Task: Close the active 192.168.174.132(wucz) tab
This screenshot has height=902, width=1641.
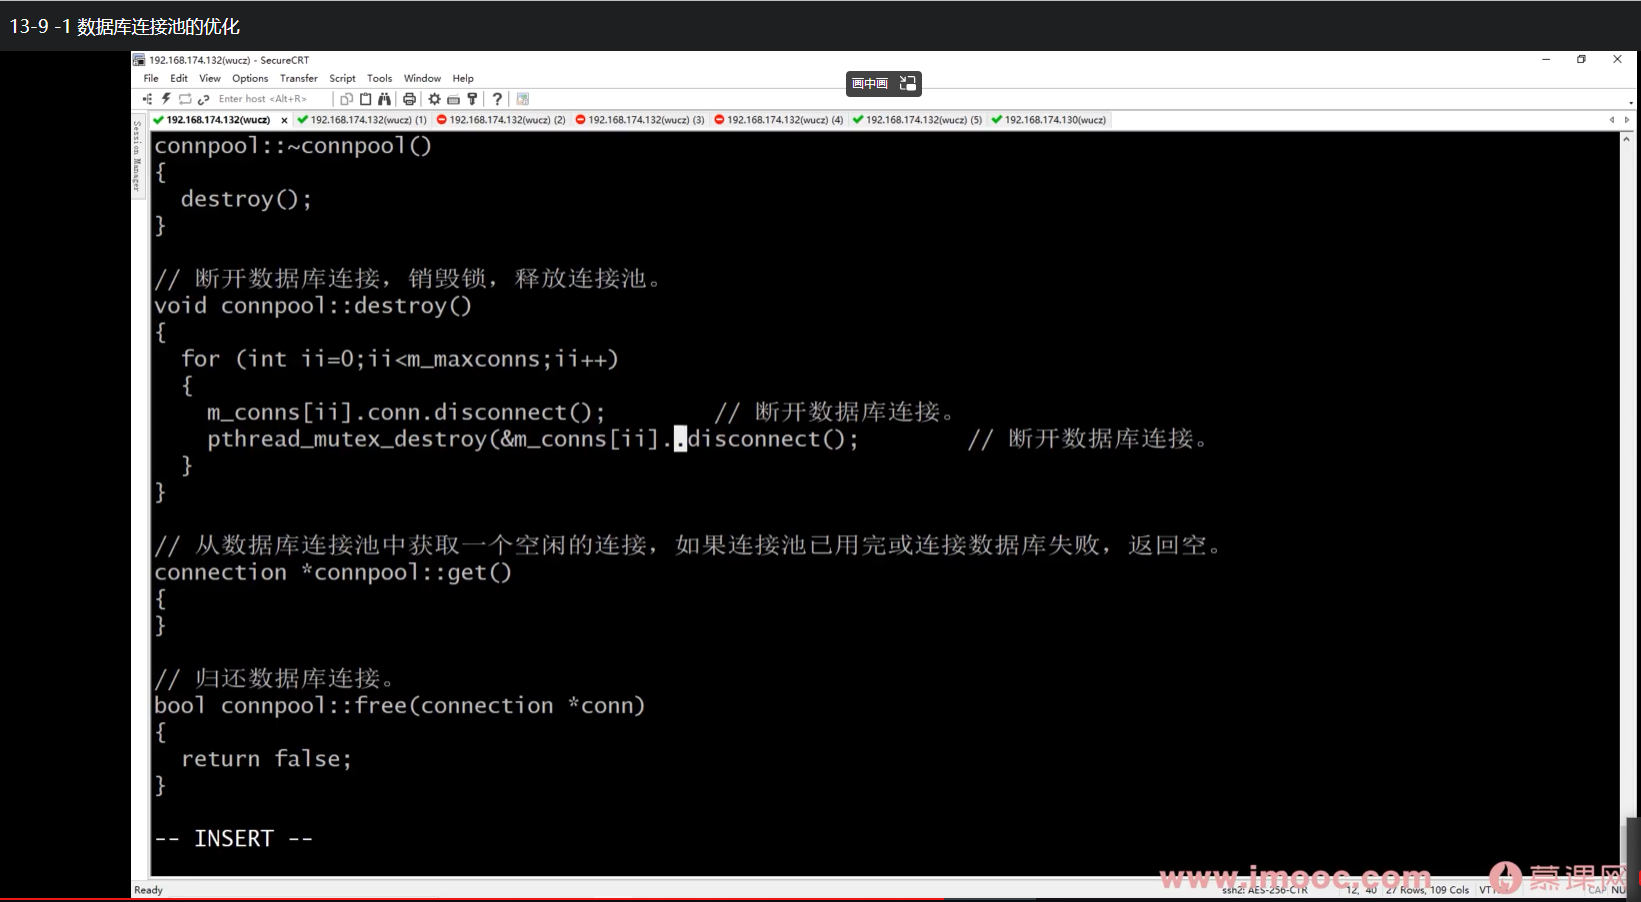Action: pos(284,120)
